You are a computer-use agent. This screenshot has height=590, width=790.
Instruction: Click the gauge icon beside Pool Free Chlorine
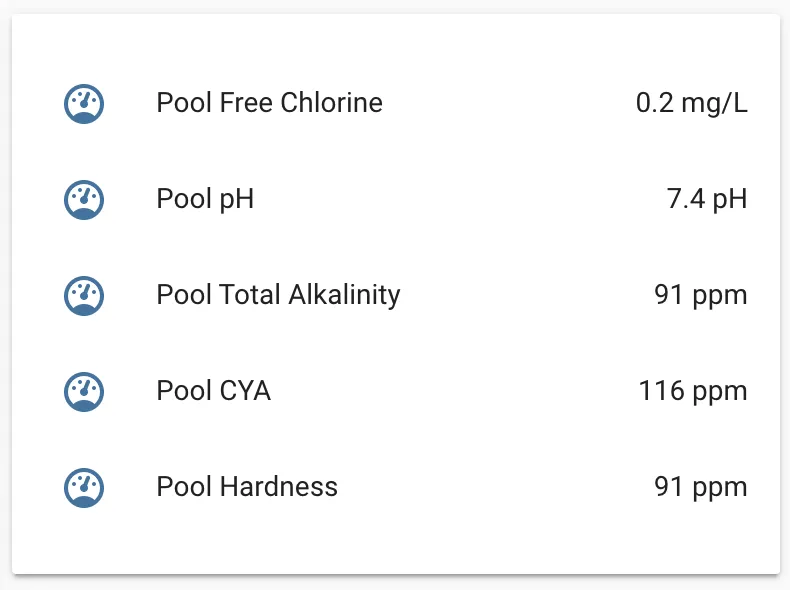(84, 103)
